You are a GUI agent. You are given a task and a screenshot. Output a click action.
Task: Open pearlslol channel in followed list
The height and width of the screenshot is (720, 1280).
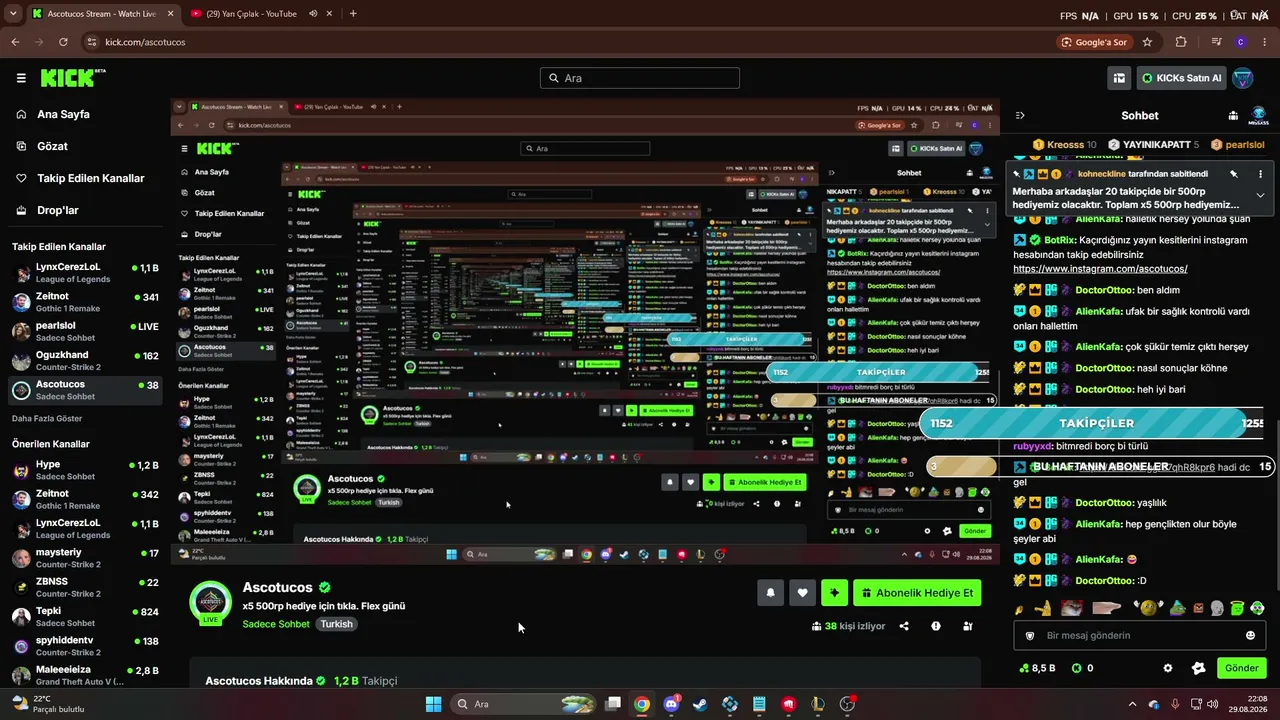85,331
